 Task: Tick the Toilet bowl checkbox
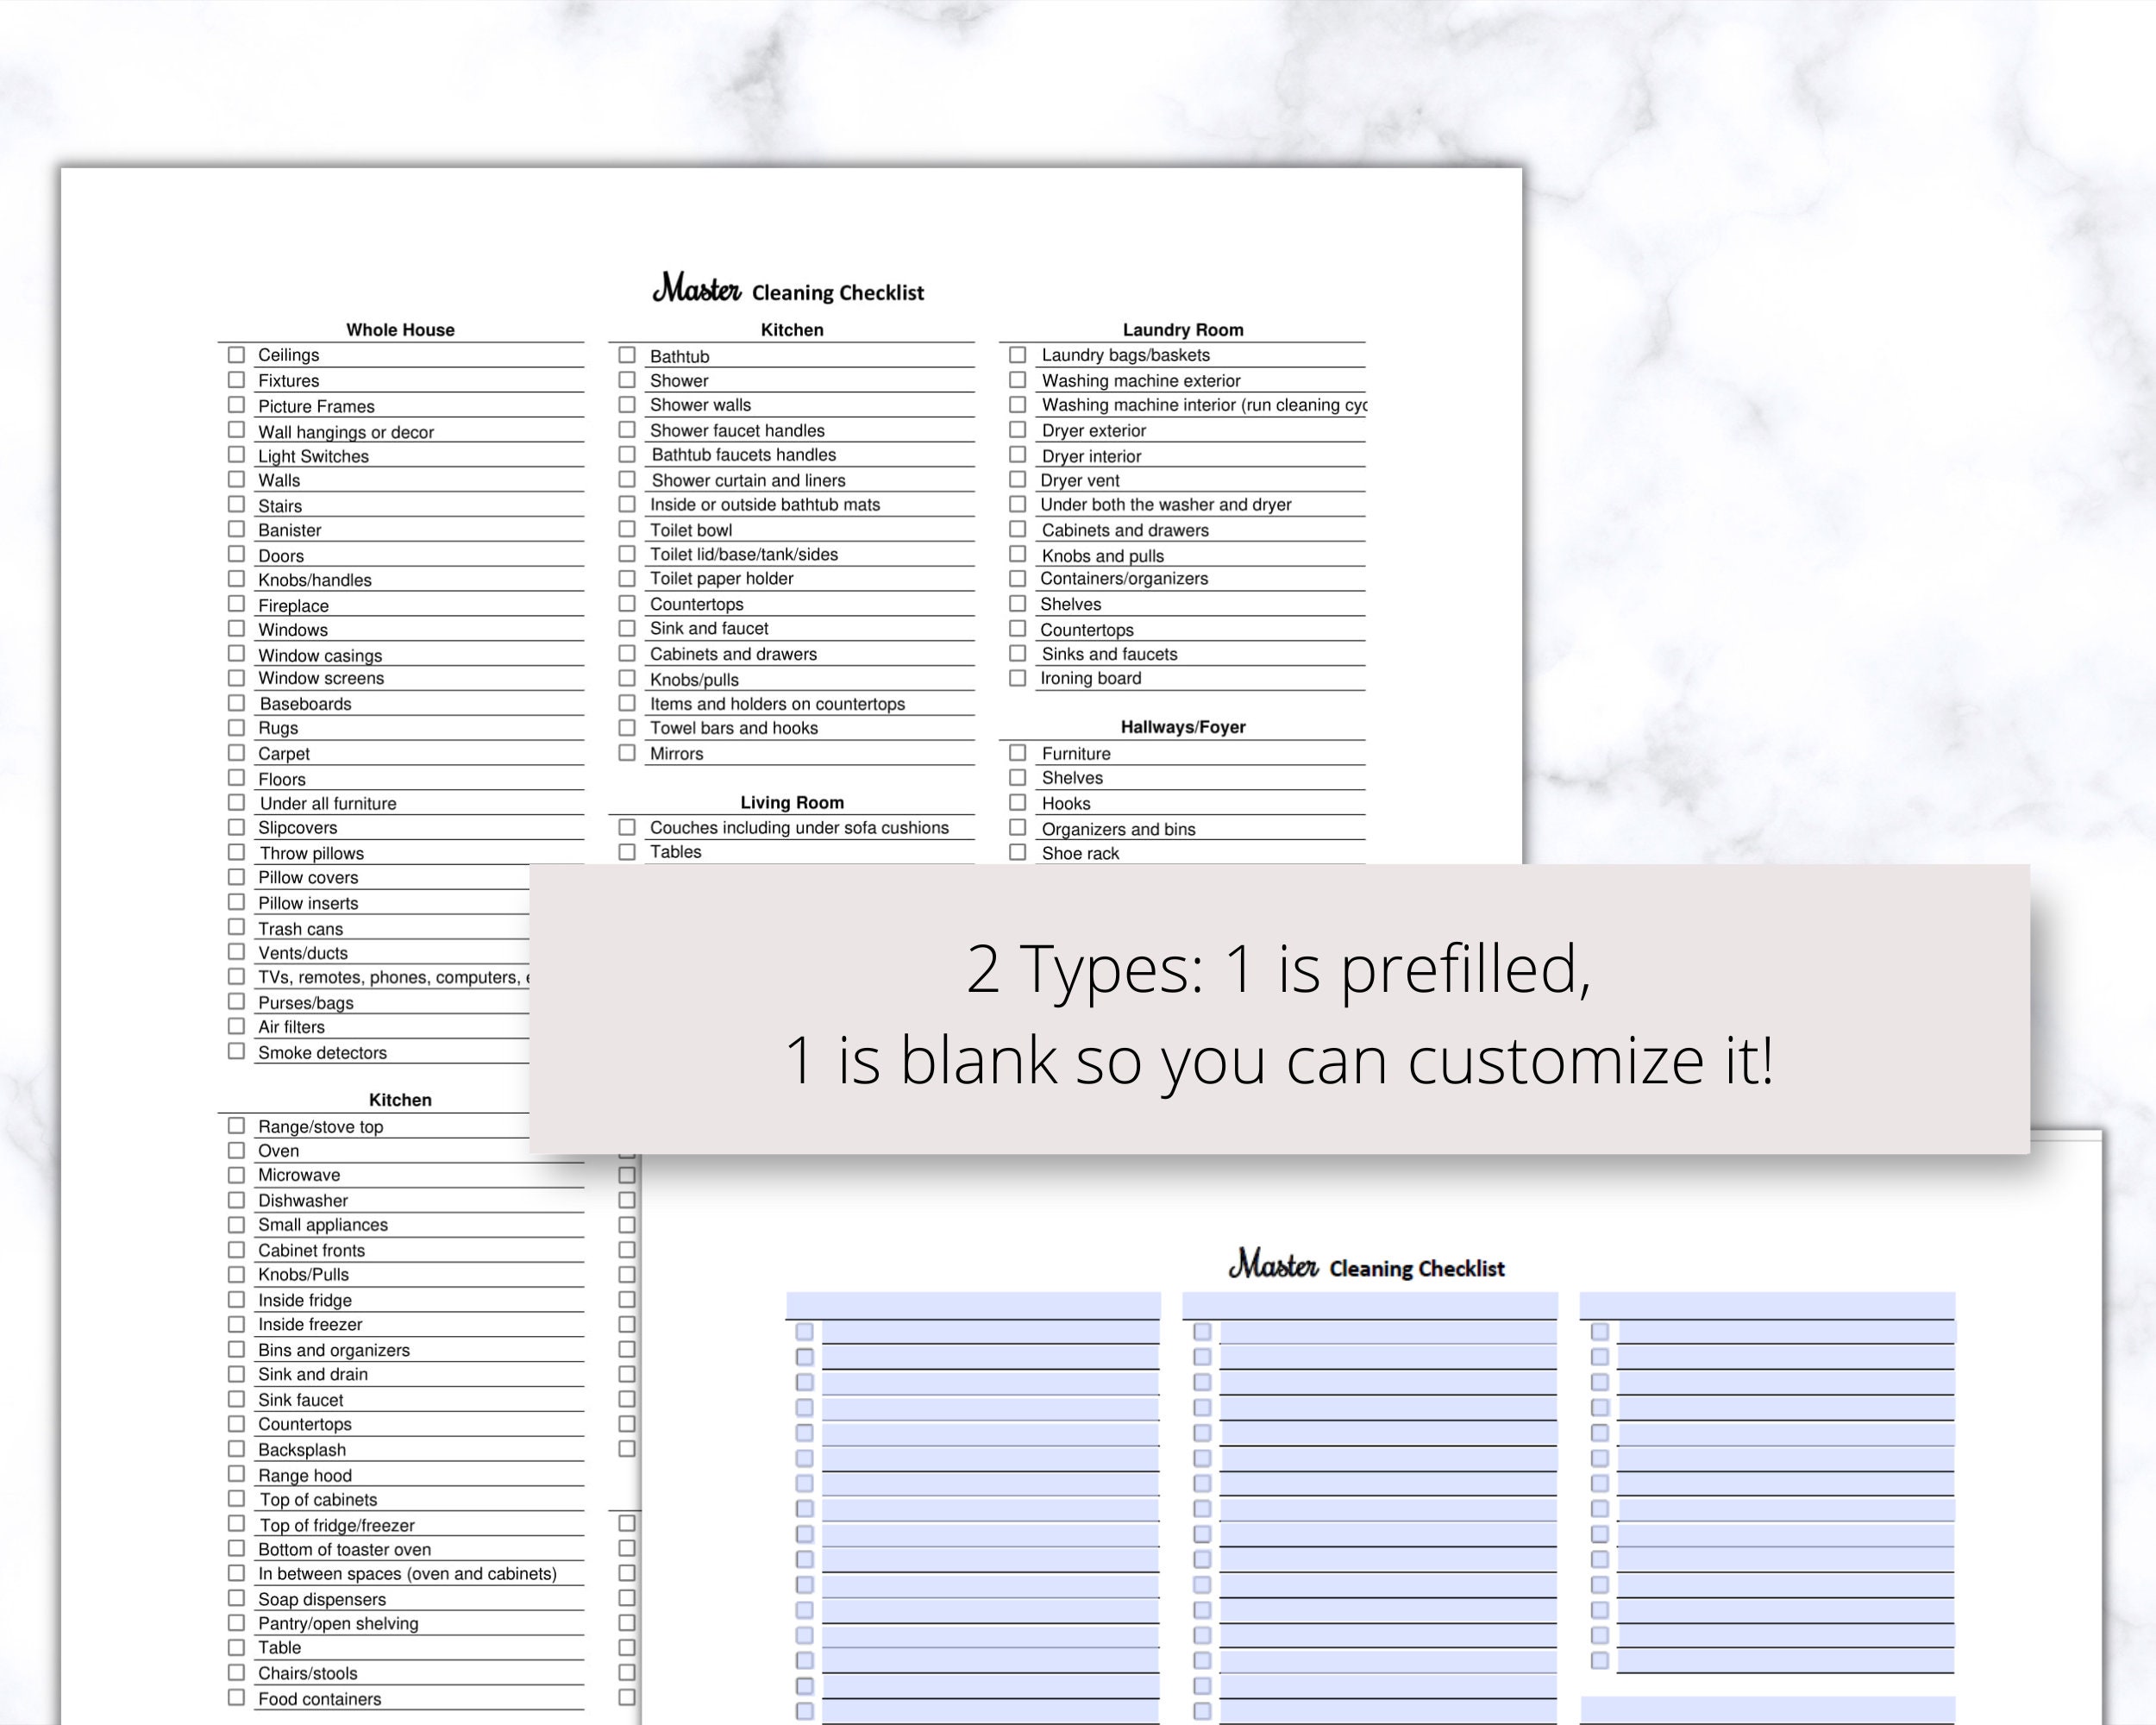pos(627,529)
